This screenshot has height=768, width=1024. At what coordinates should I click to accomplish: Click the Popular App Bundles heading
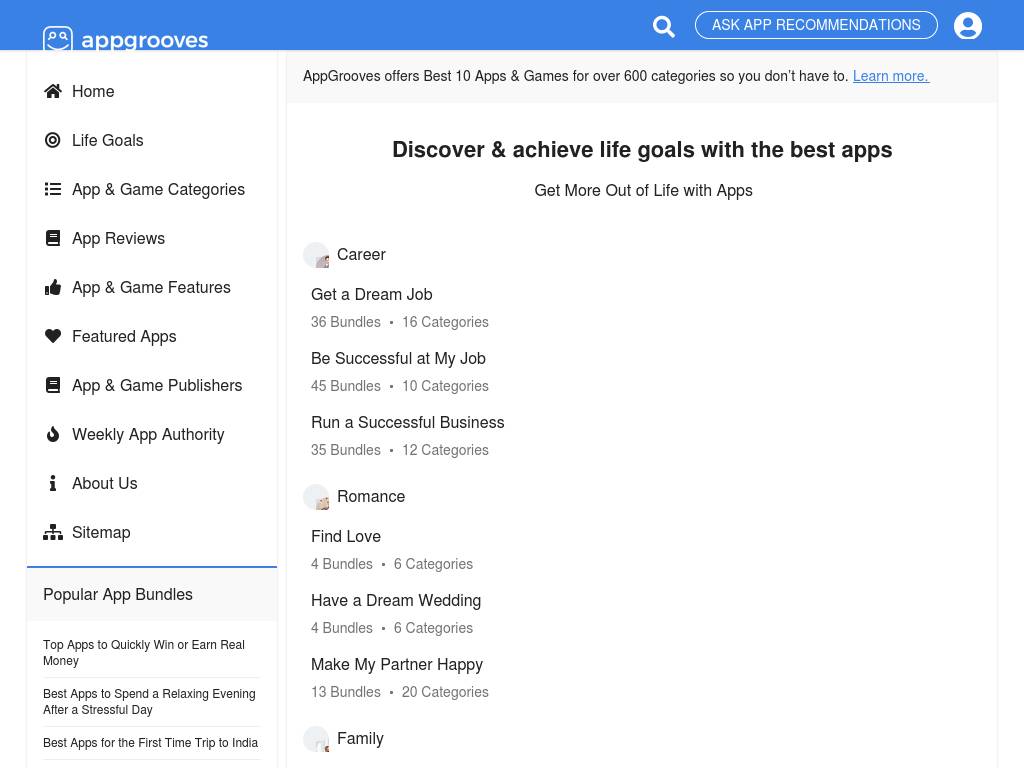(x=118, y=594)
